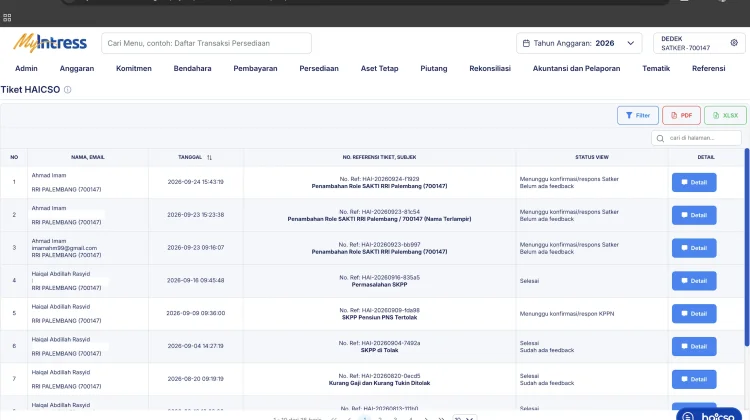Open the Rekonsiliasi menu
Viewport: 750px width, 420px height.
click(490, 68)
